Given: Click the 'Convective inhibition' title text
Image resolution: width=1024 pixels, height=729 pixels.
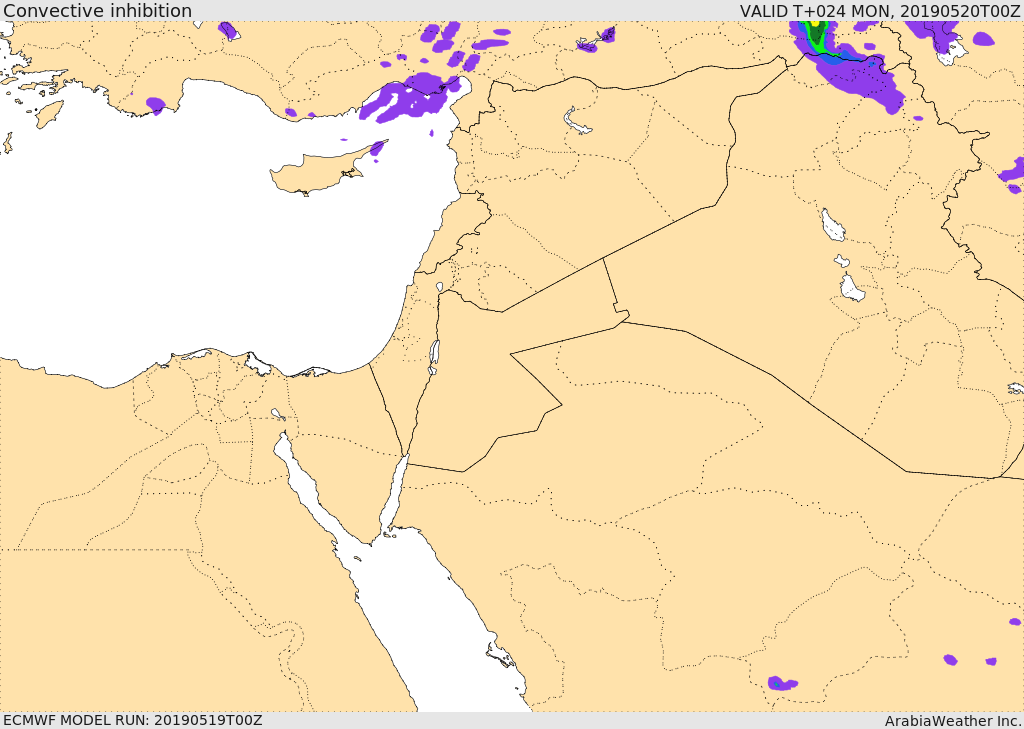Looking at the screenshot, I should click(x=98, y=11).
